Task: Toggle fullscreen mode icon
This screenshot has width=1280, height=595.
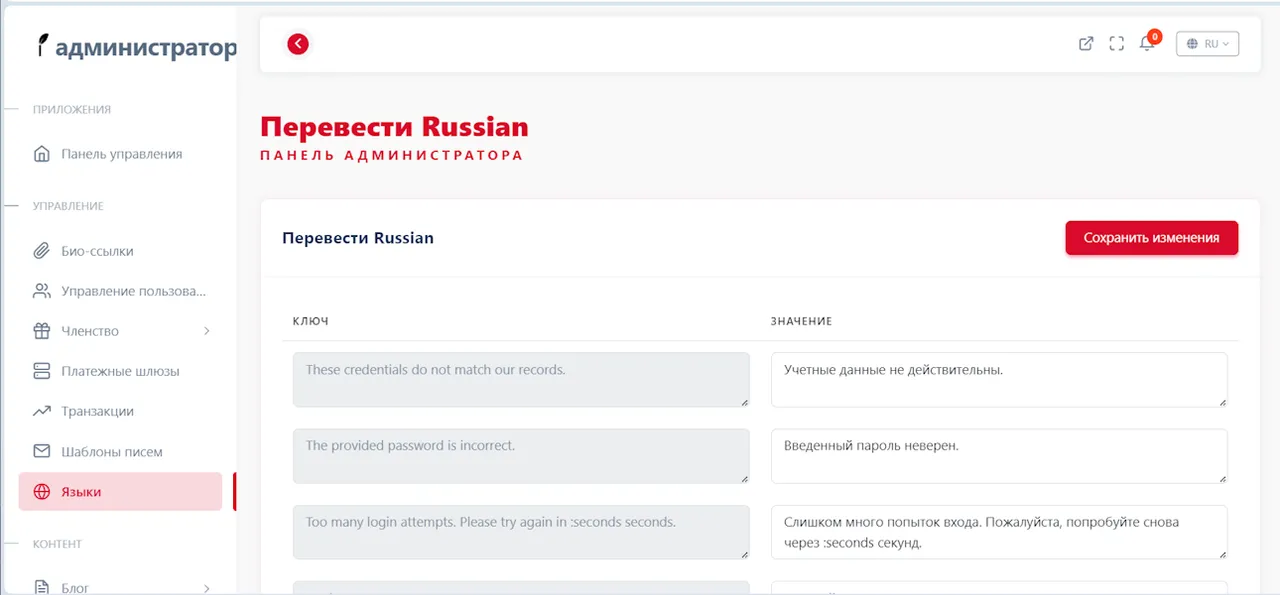Action: [1117, 44]
